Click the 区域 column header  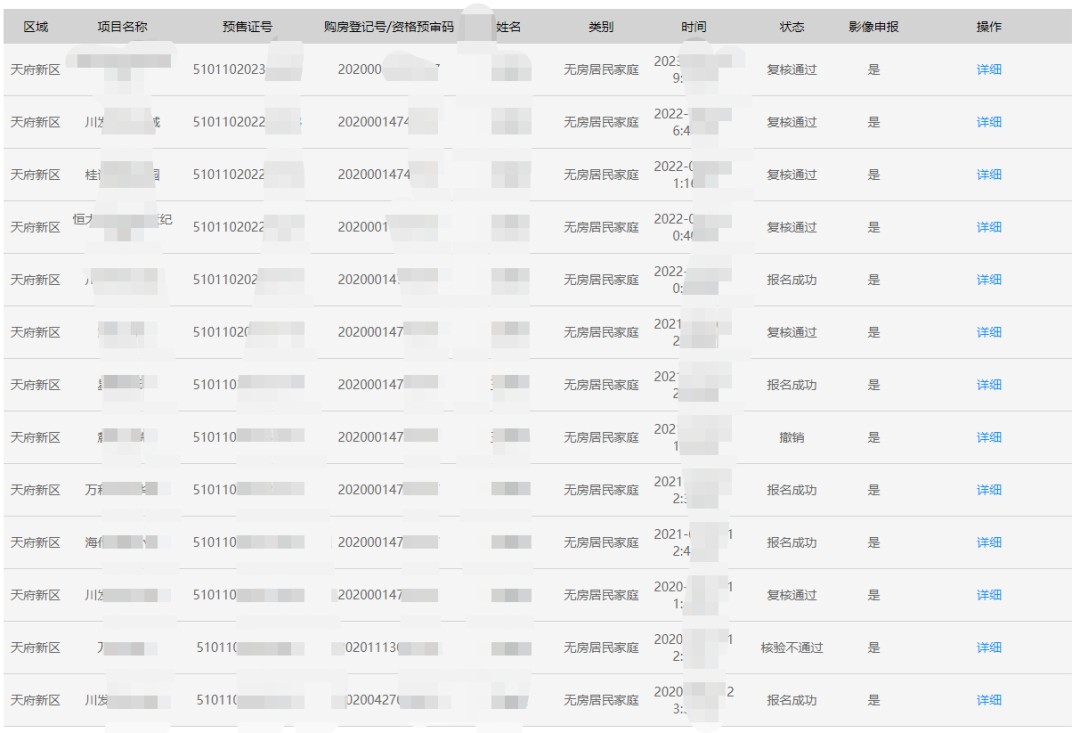(x=36, y=27)
